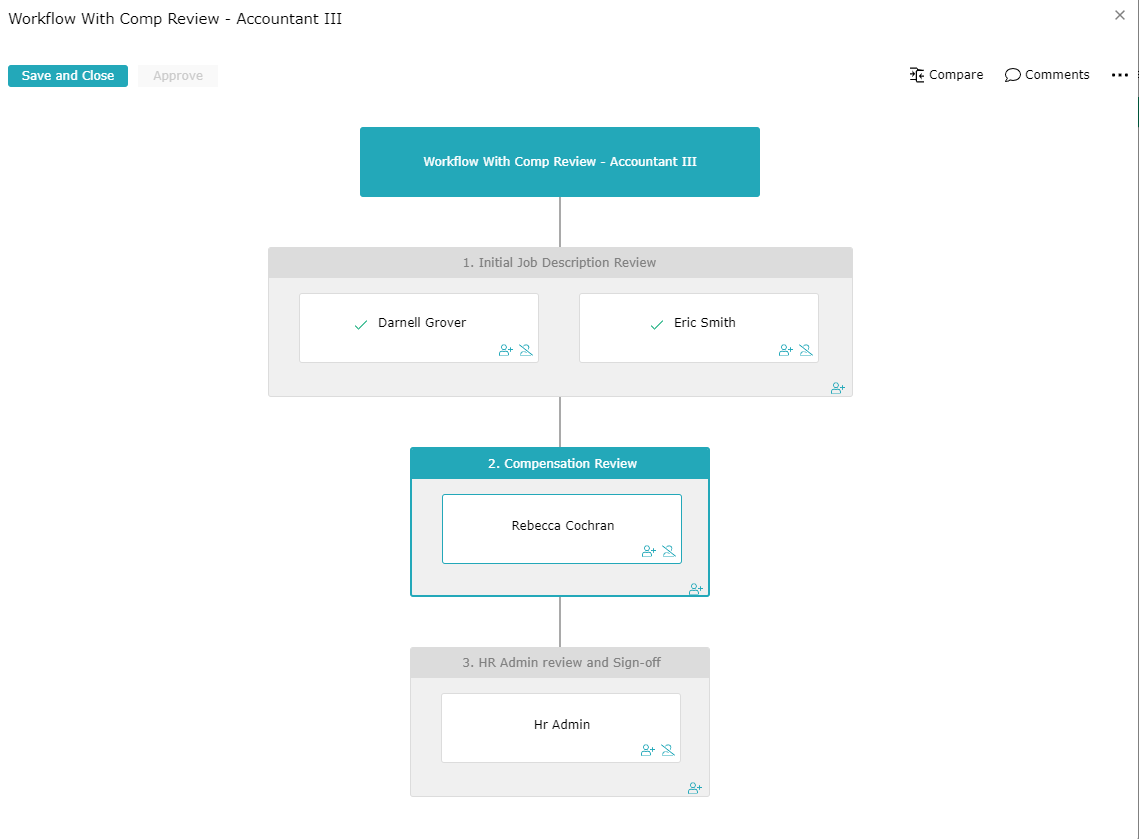Screen dimensions: 1139x839
Task: Open the Comments panel
Action: point(1046,74)
